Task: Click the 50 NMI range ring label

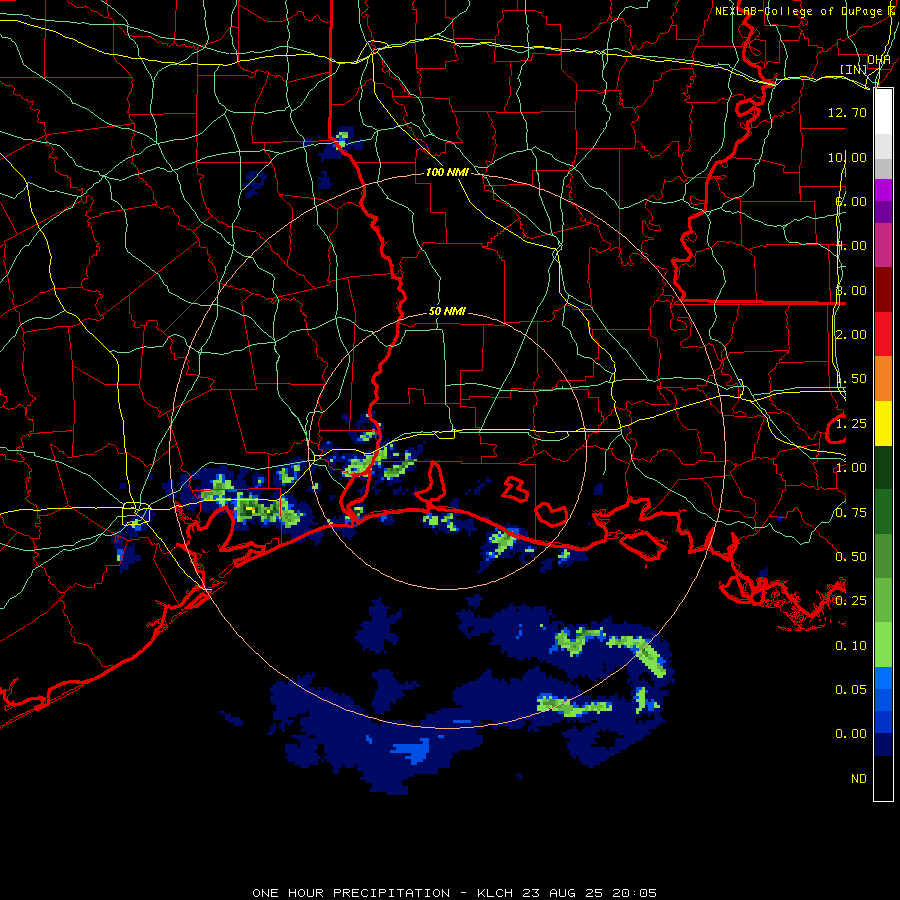Action: click(x=447, y=311)
